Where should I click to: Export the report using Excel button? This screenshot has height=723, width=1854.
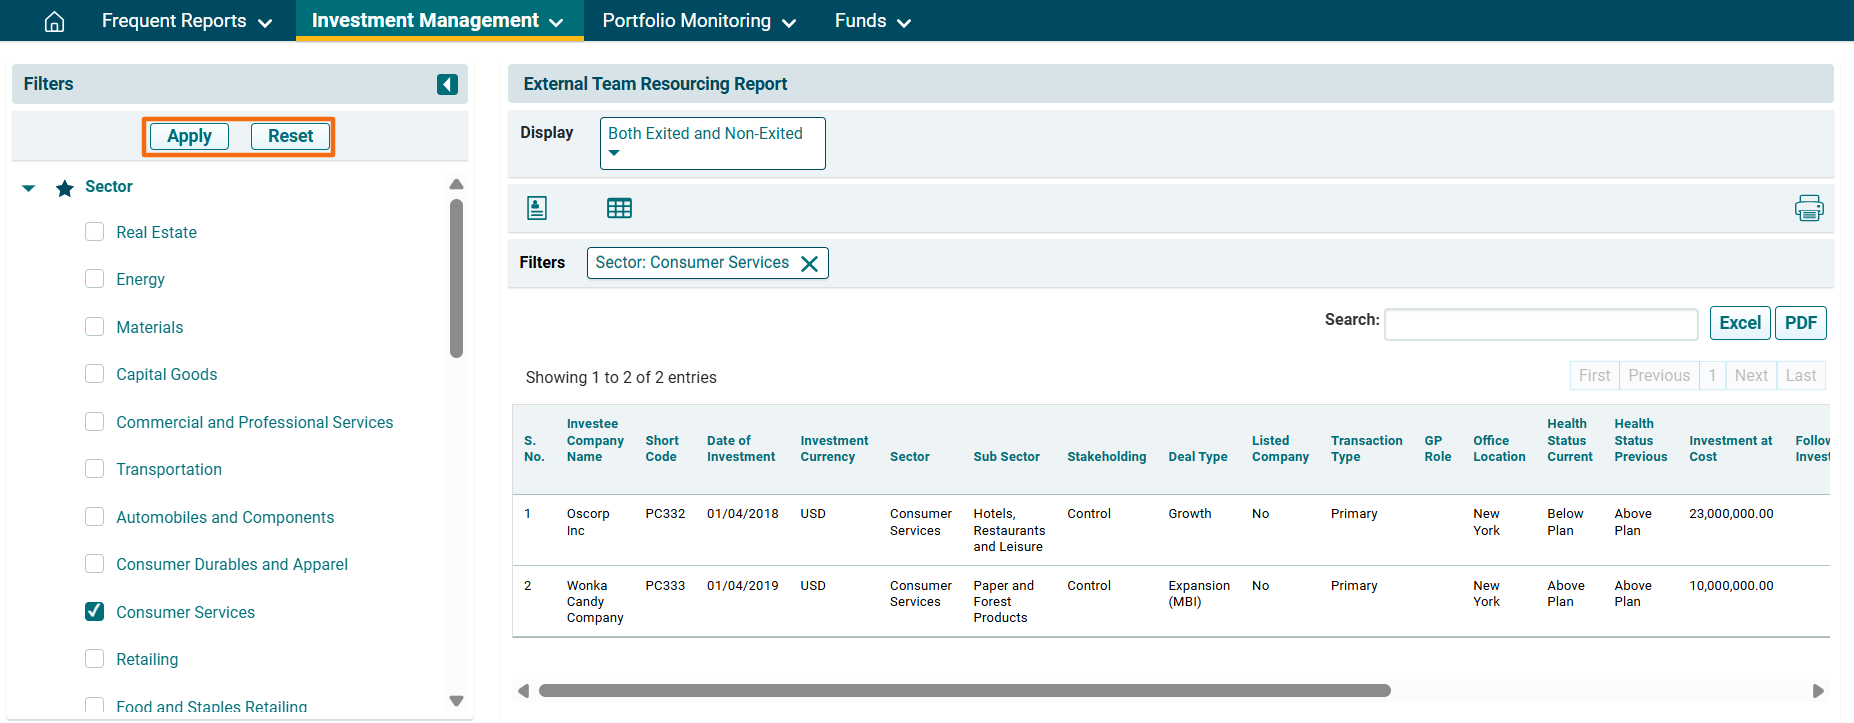click(x=1739, y=323)
